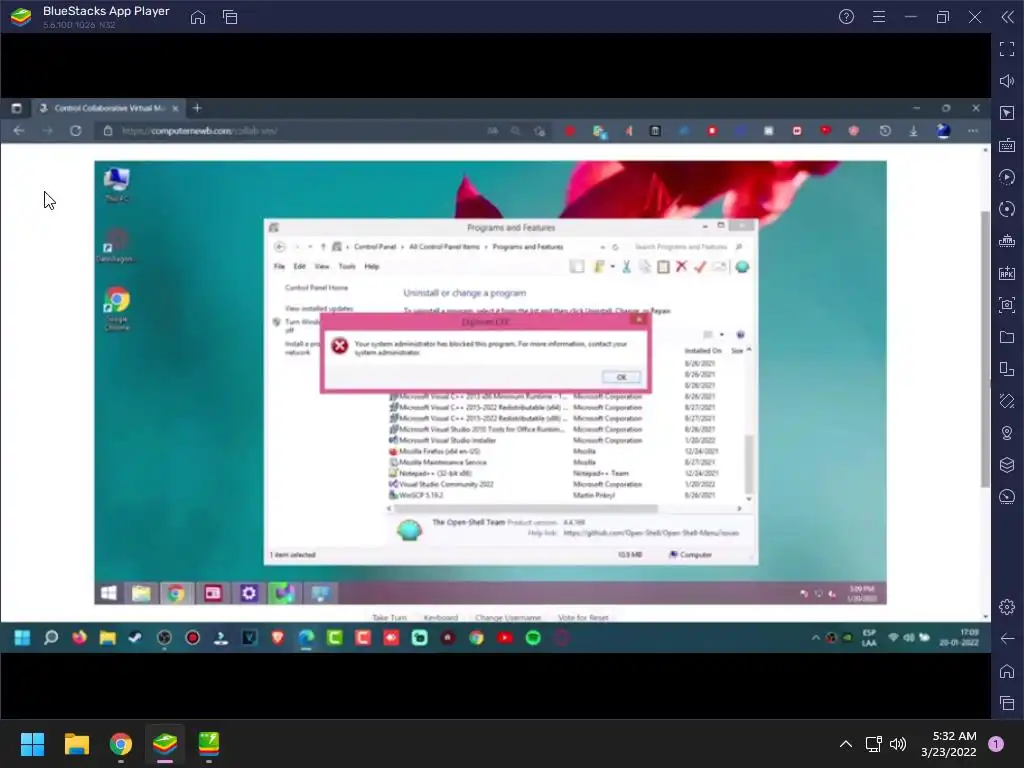The width and height of the screenshot is (1024, 768).
Task: Click the BlueStacks home icon in title bar
Action: click(x=198, y=17)
